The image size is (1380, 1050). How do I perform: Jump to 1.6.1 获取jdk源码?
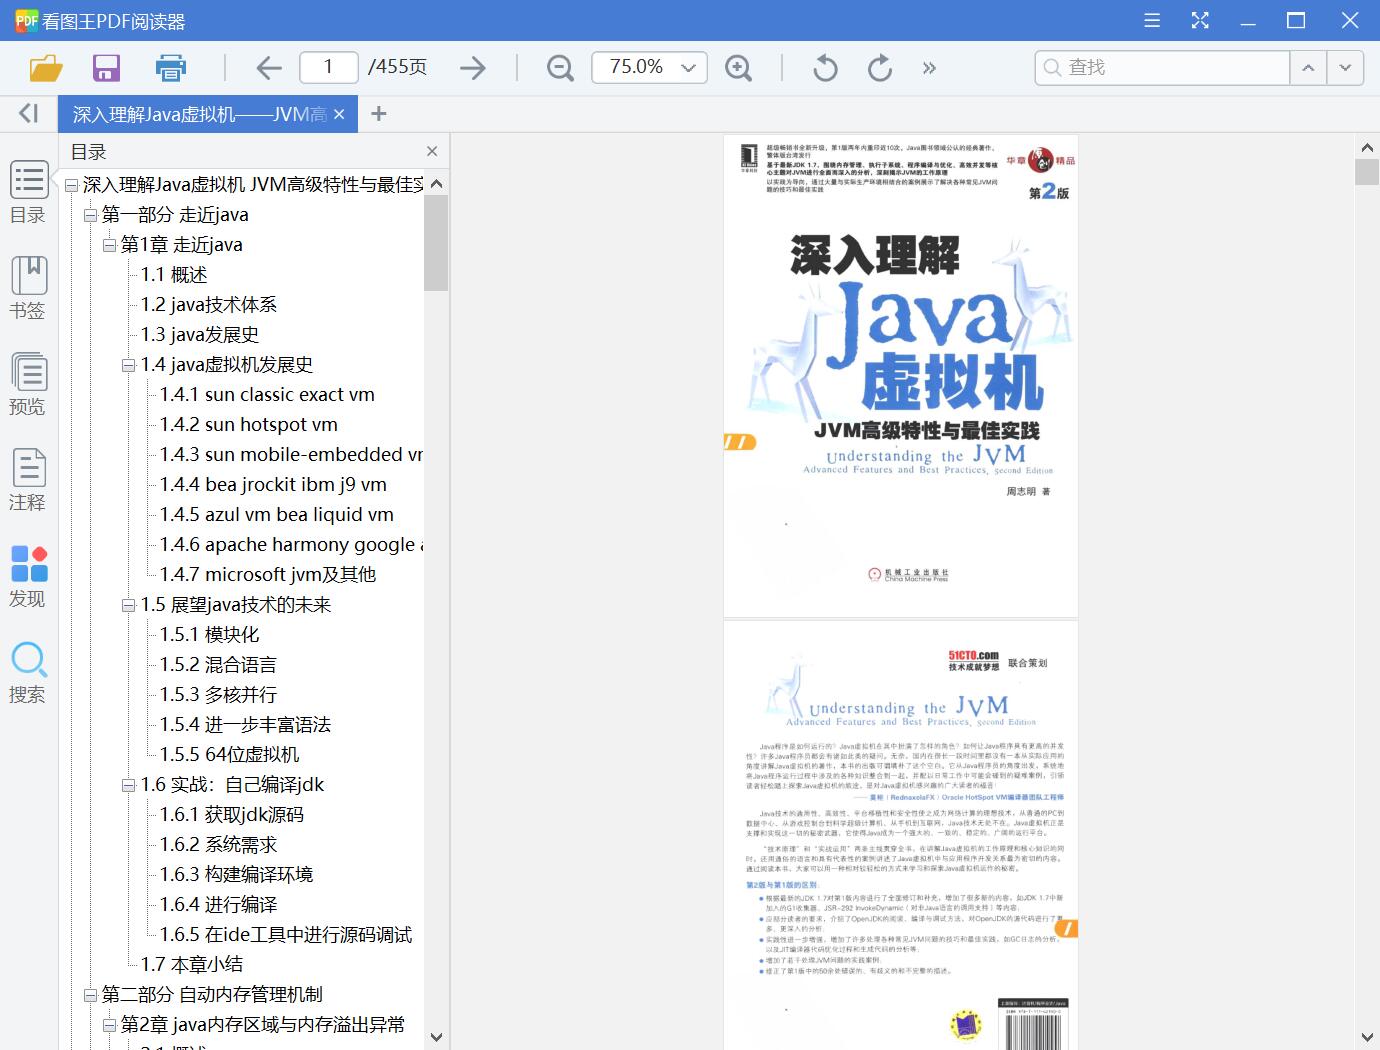232,814
